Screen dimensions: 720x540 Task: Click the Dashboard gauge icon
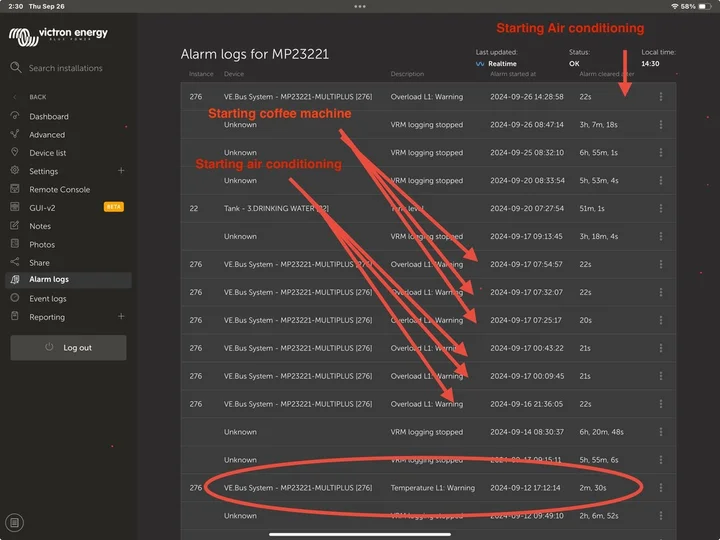15,116
